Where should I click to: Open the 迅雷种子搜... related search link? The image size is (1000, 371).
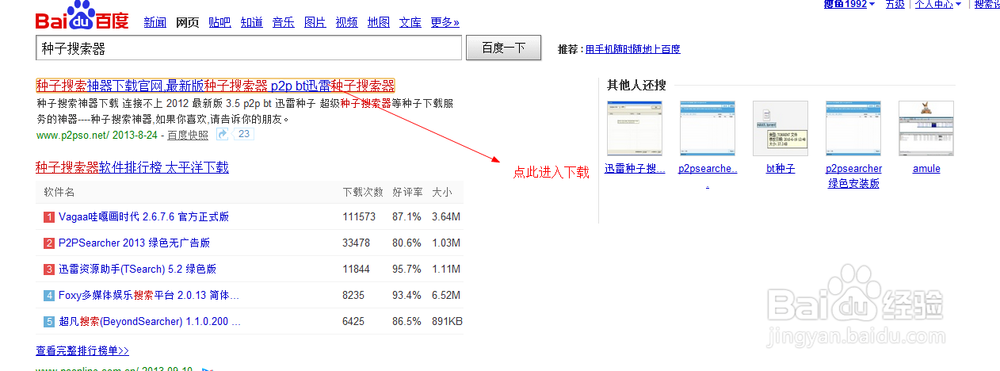pyautogui.click(x=635, y=169)
